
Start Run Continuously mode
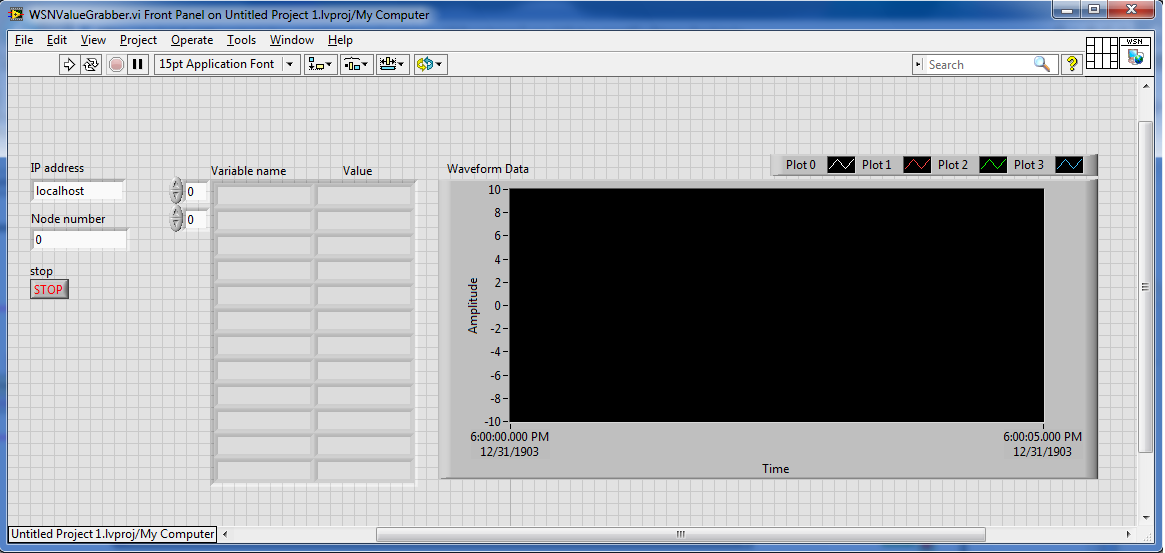point(91,64)
